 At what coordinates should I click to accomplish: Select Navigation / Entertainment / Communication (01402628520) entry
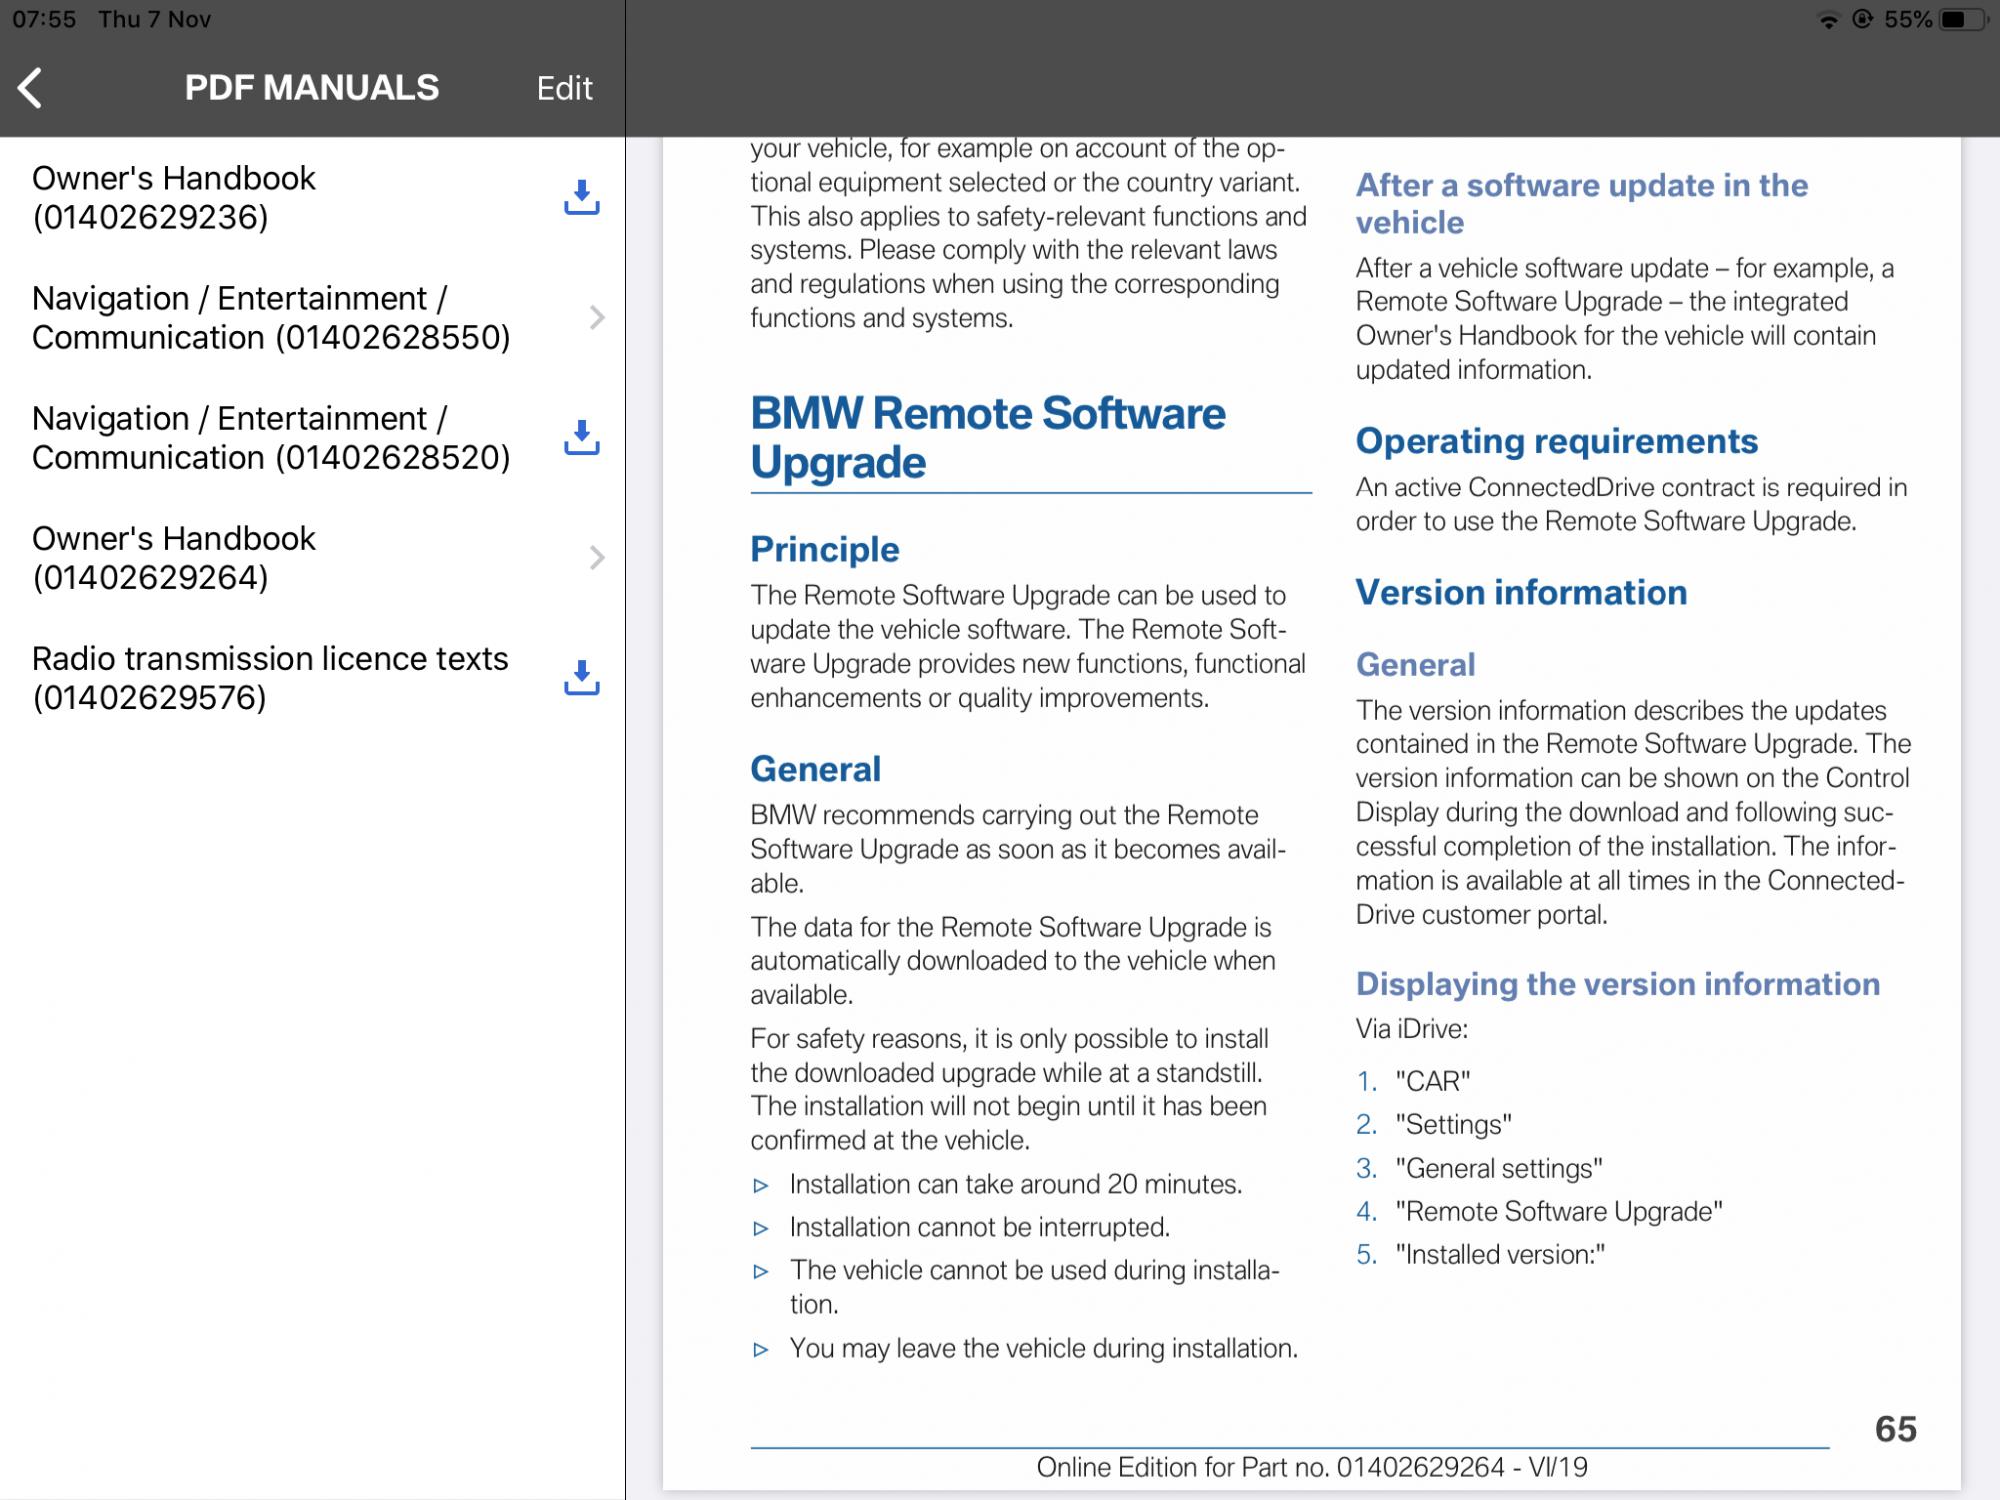point(312,438)
